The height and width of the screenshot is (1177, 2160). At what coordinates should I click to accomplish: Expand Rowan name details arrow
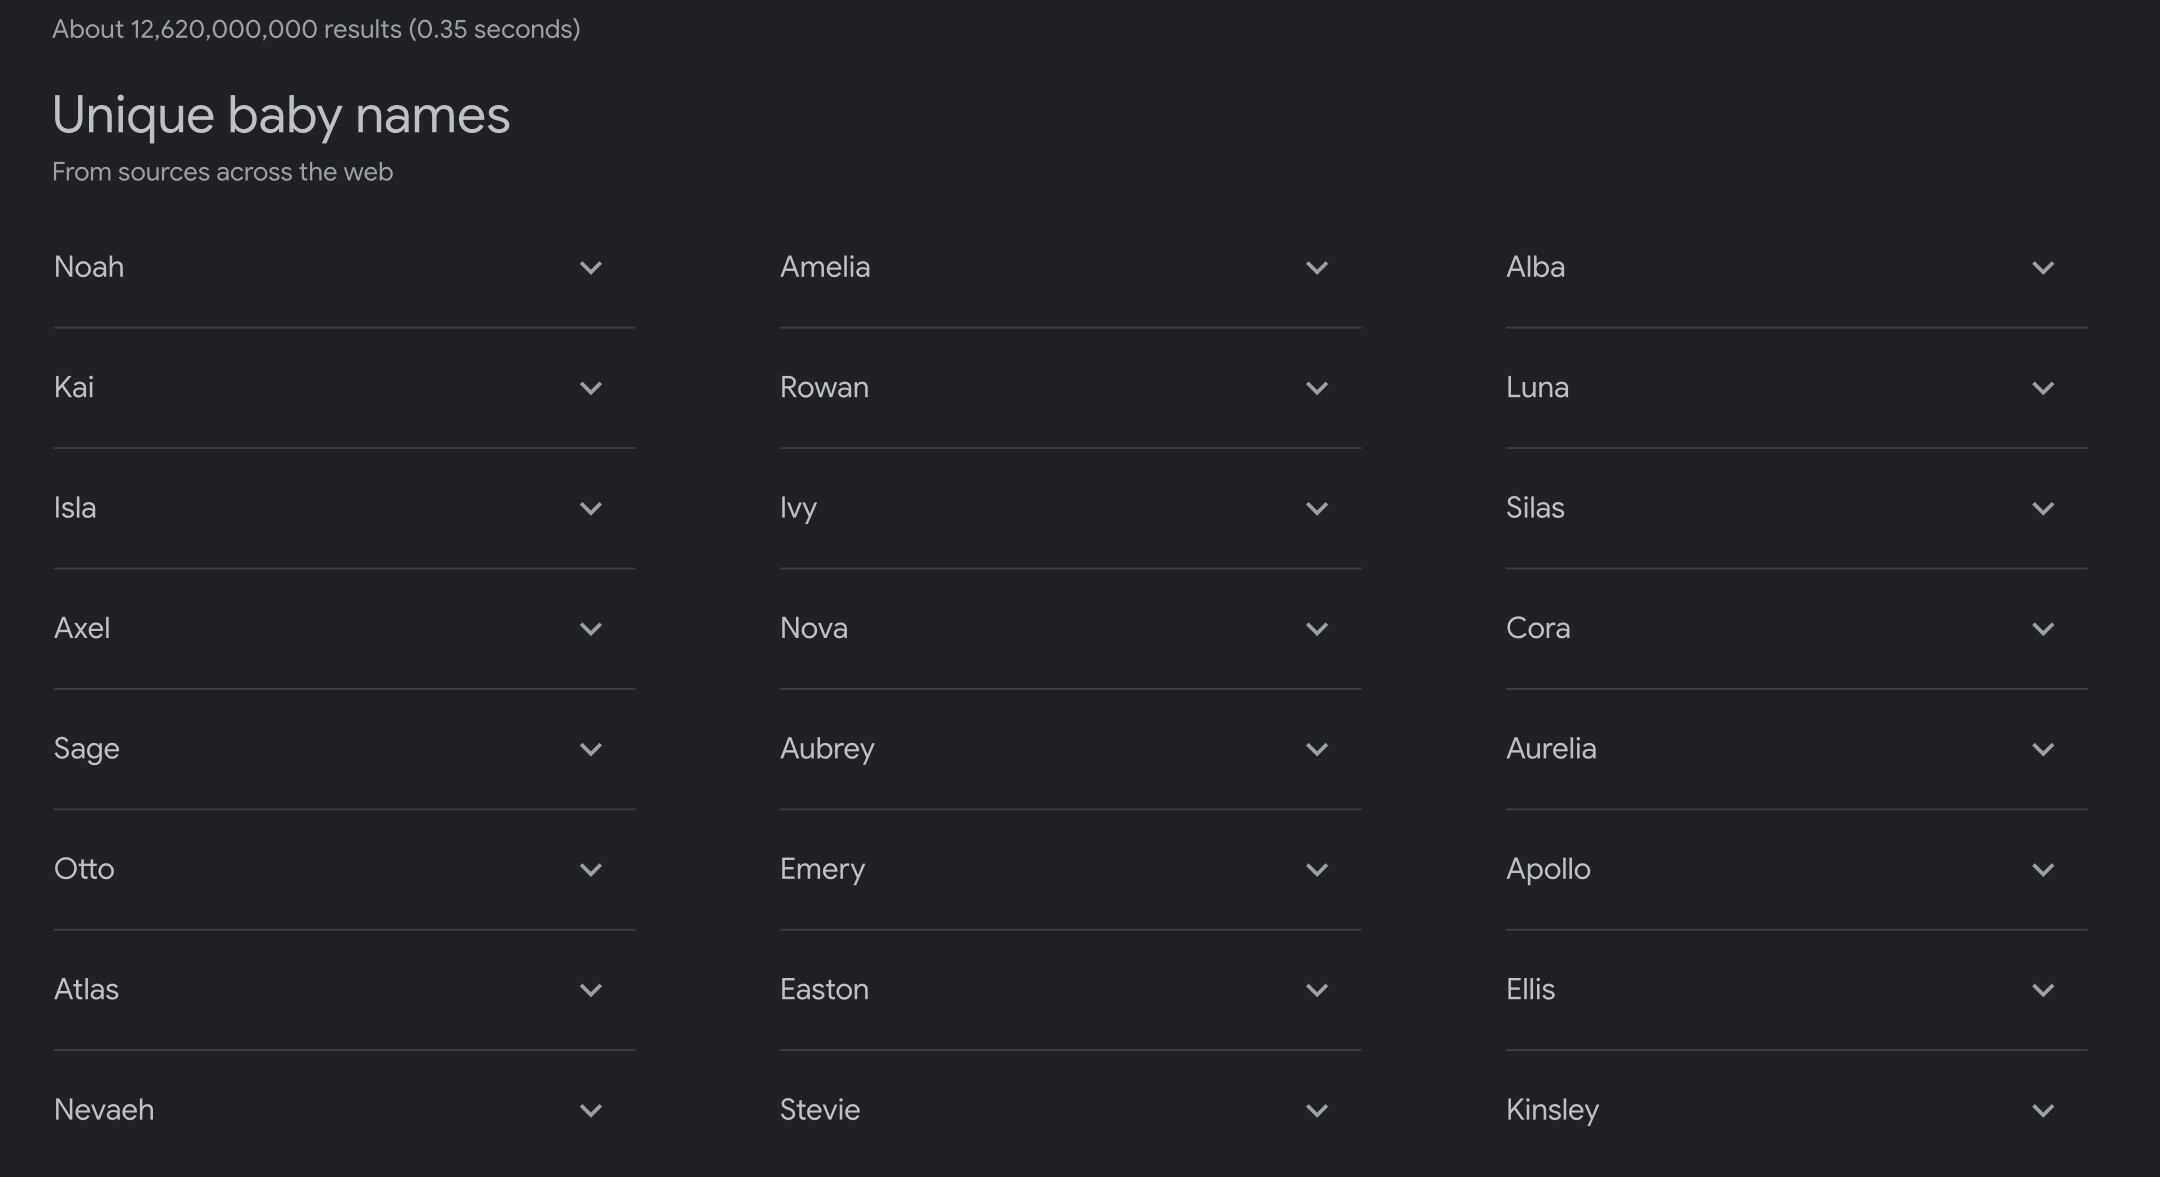[1317, 388]
